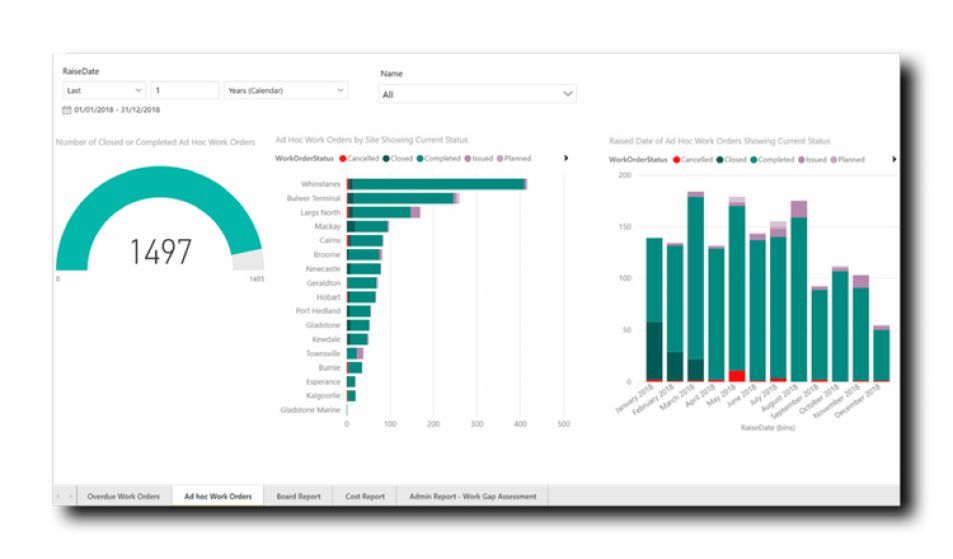Switch to the Overdue Work Orders tab
Image resolution: width=953 pixels, height=559 pixels.
point(123,496)
